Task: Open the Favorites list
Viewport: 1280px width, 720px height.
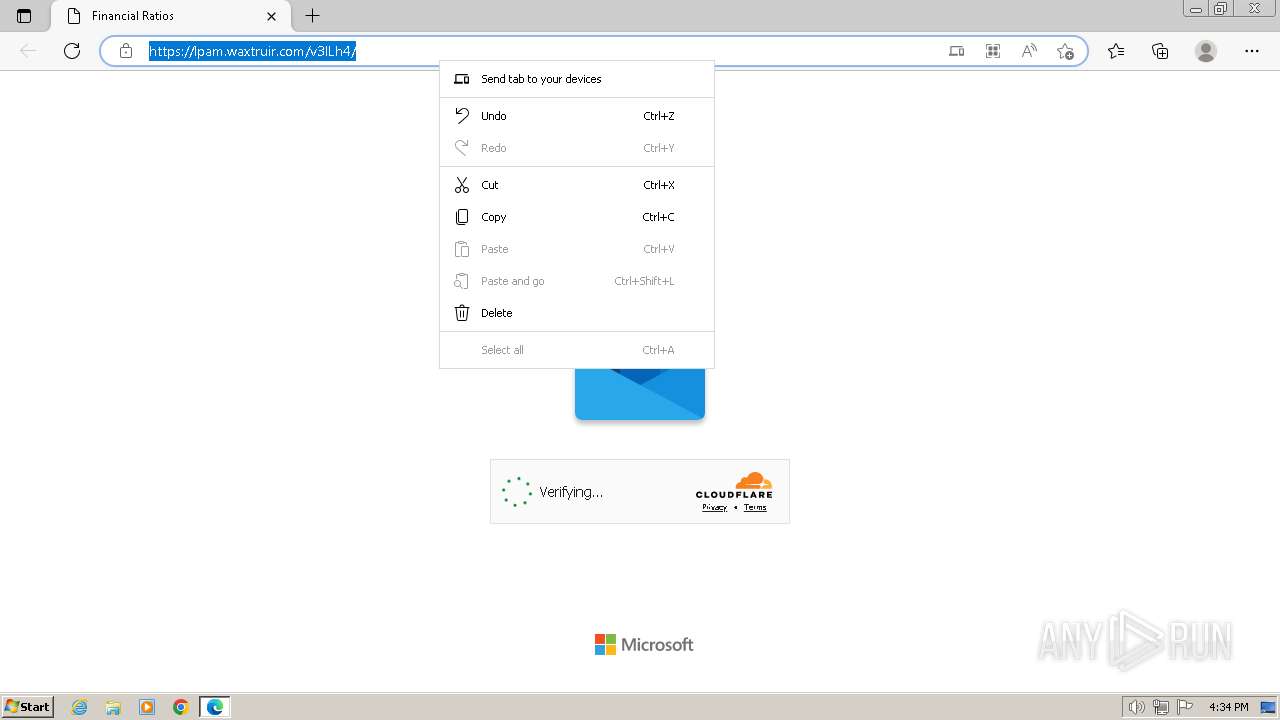Action: pos(1116,51)
